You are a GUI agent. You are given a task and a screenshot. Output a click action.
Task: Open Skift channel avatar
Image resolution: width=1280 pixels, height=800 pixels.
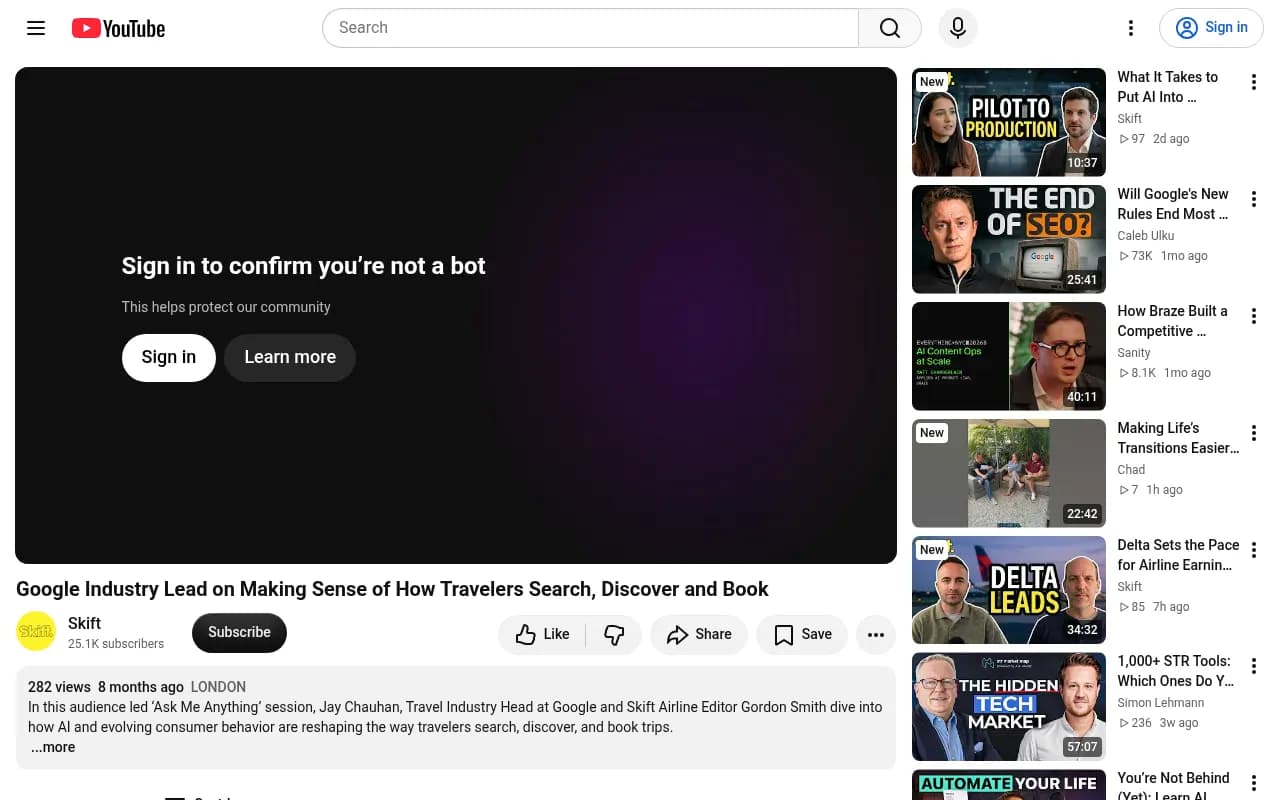(36, 631)
